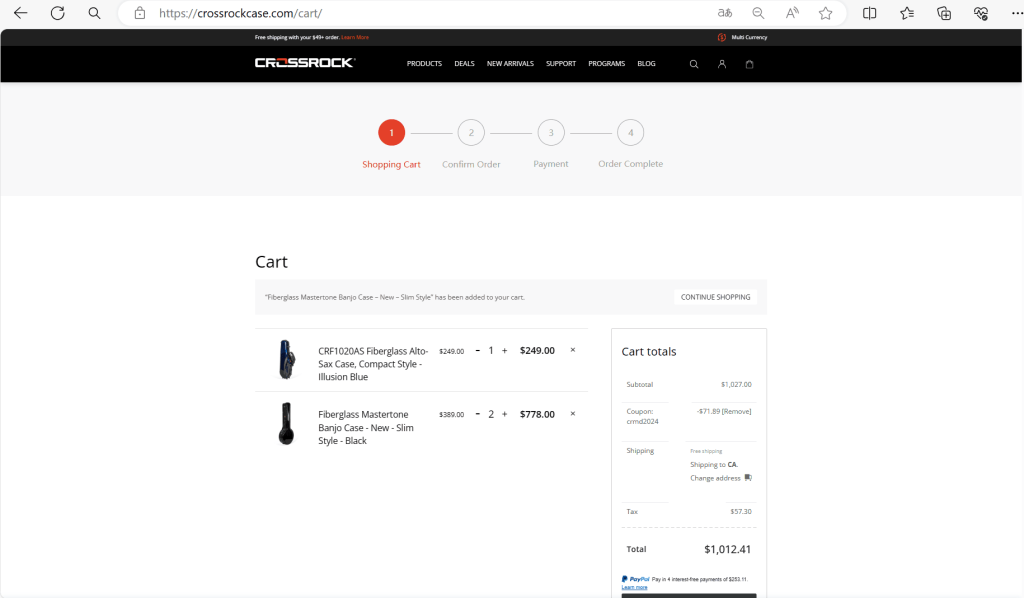Remove the Banjo Case from cart

pos(573,414)
